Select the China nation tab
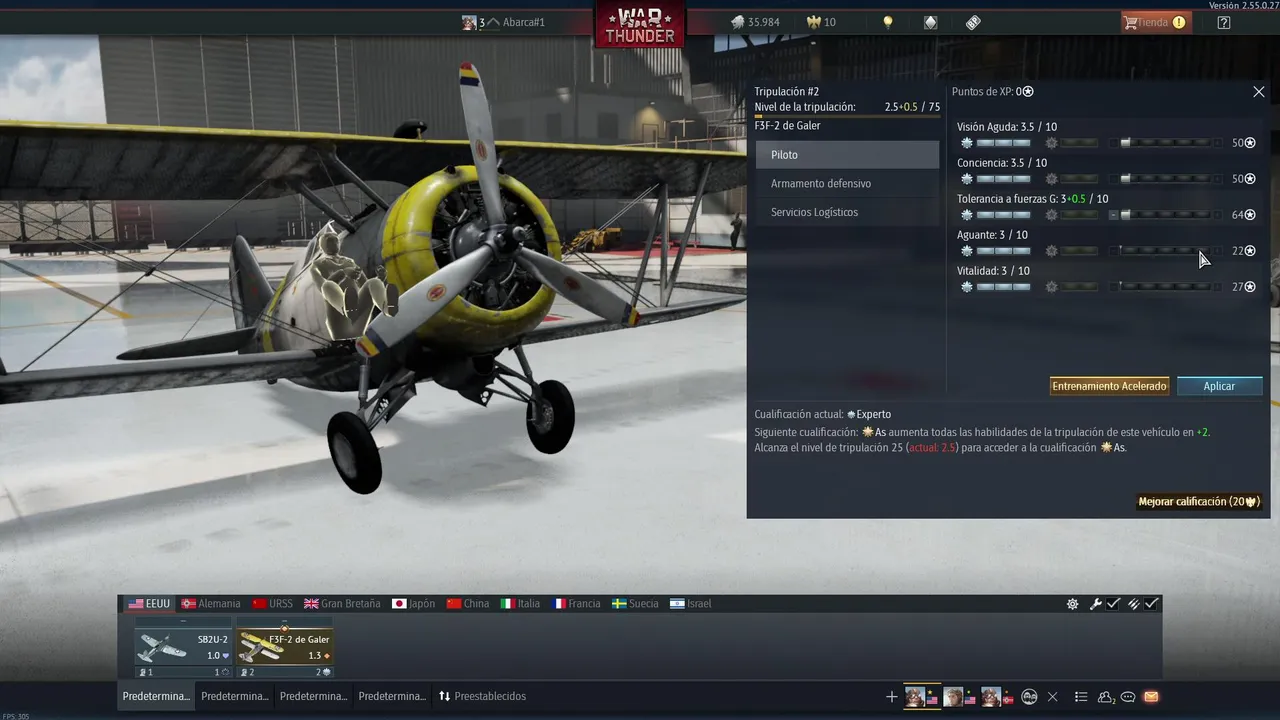 click(x=468, y=604)
